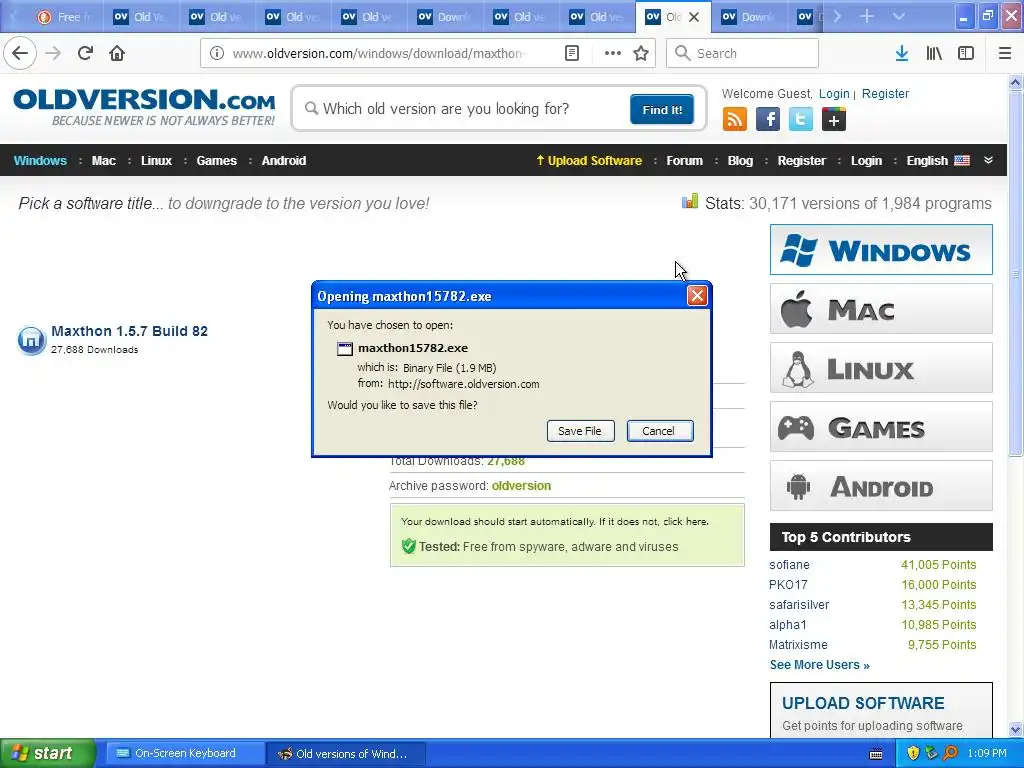Click the Android platform banner
Screen dimensions: 1024x768
pyautogui.click(x=881, y=486)
